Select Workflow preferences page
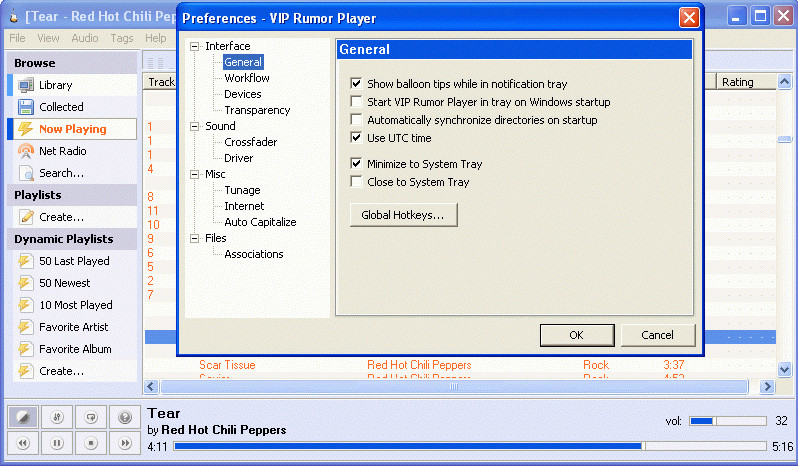798x466 pixels. (x=247, y=78)
